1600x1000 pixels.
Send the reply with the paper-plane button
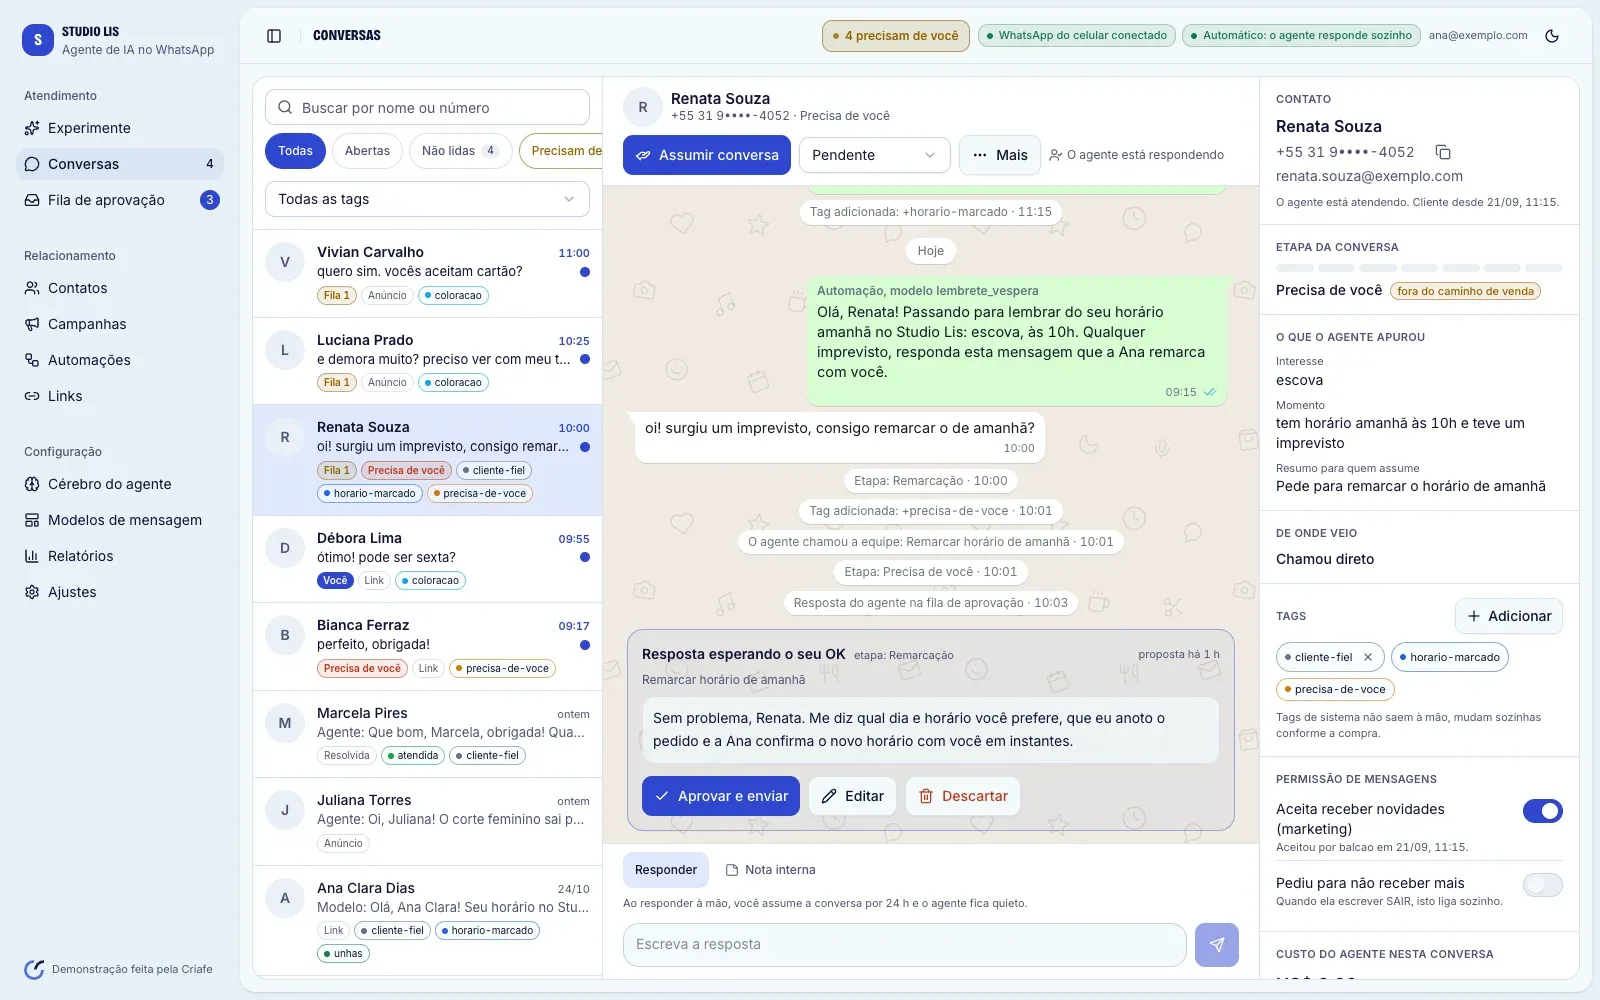(1217, 944)
